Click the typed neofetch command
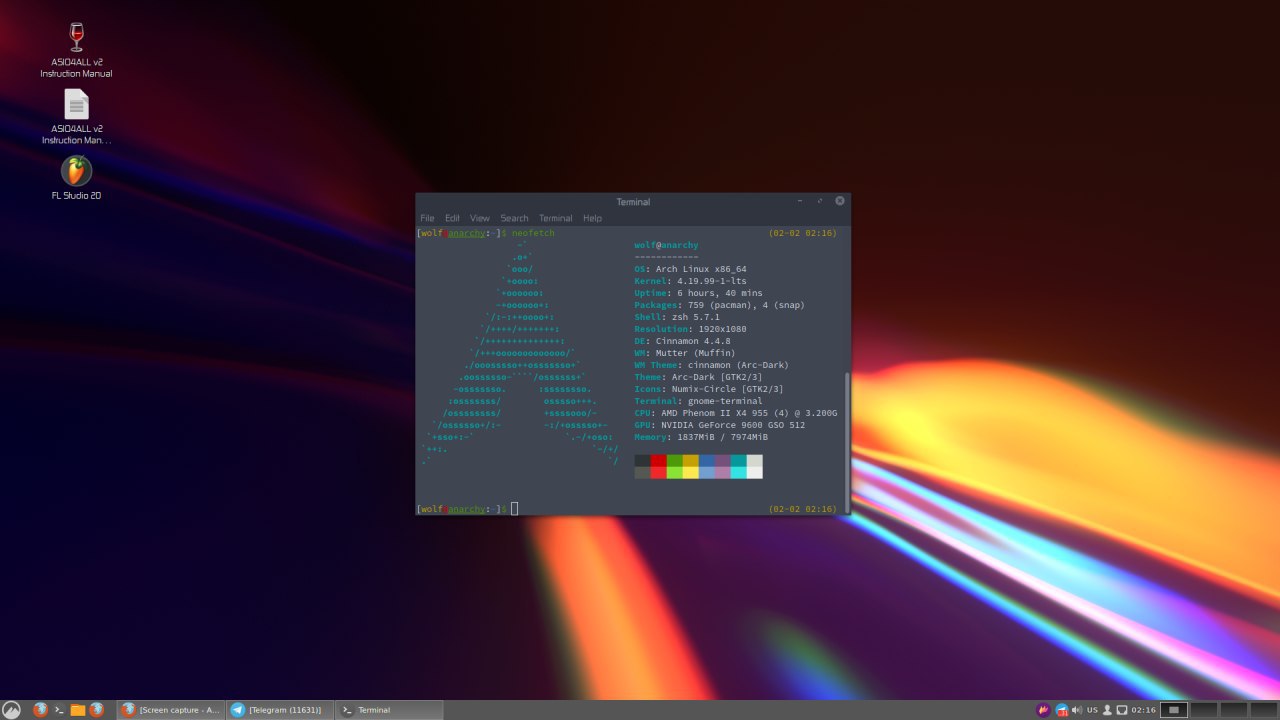Image resolution: width=1280 pixels, height=720 pixels. [x=533, y=233]
